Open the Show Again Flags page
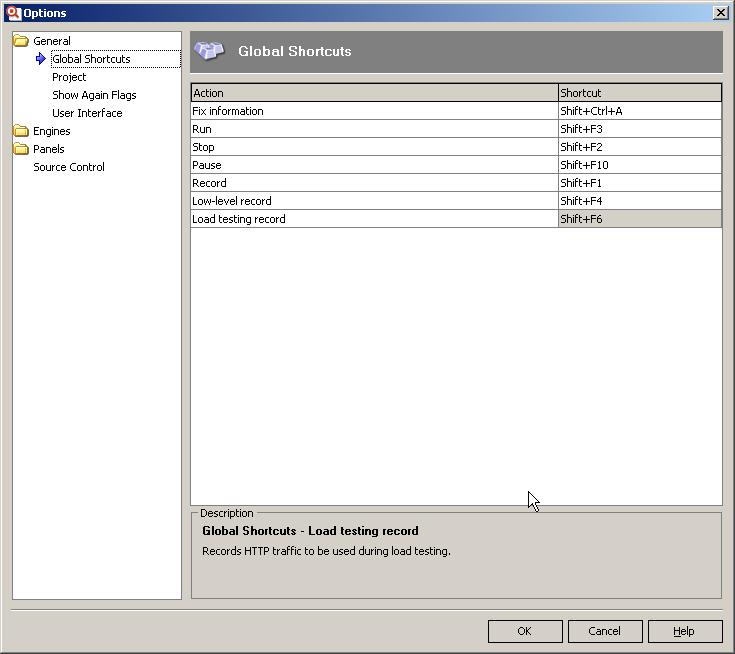 click(x=94, y=95)
